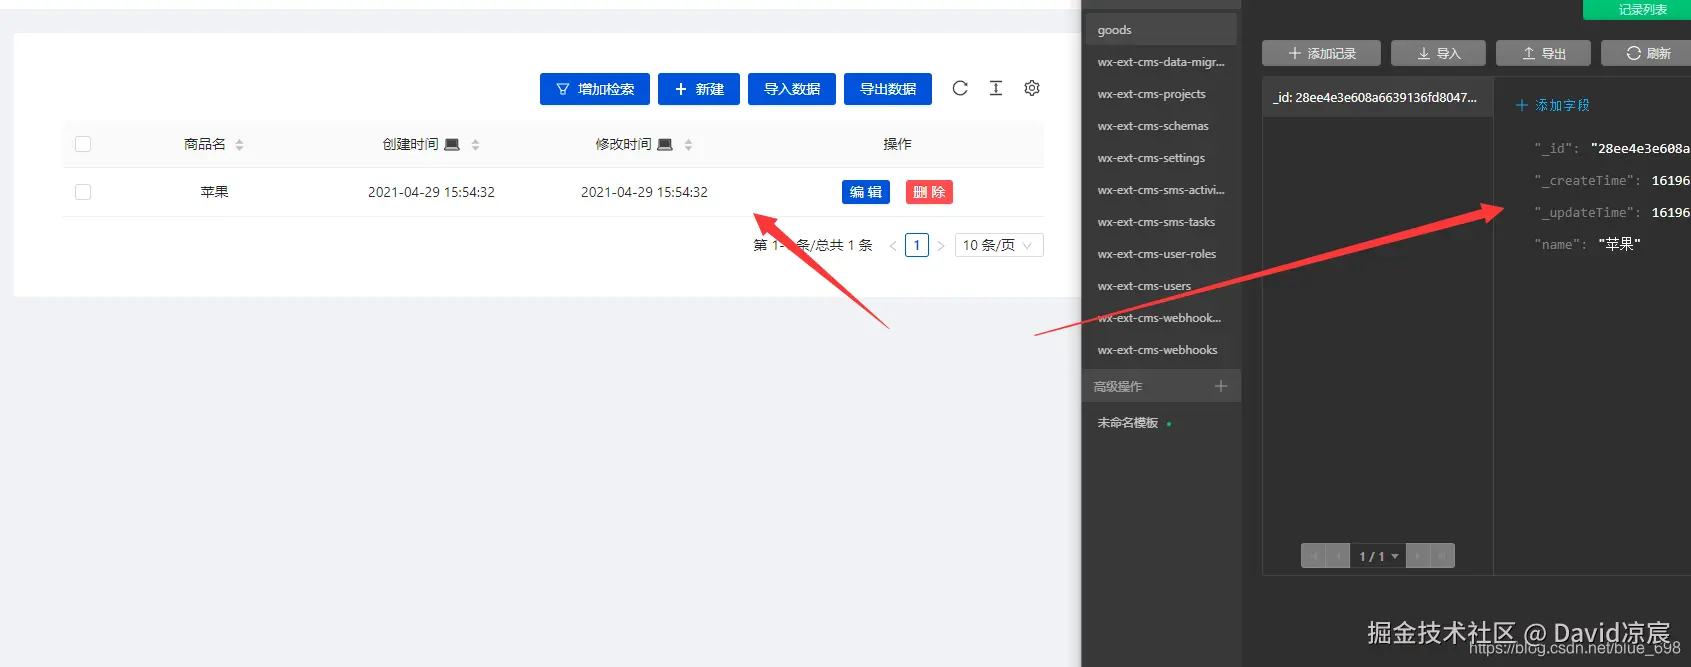Select the wx-ext-cms-schemas collection

pyautogui.click(x=1161, y=126)
